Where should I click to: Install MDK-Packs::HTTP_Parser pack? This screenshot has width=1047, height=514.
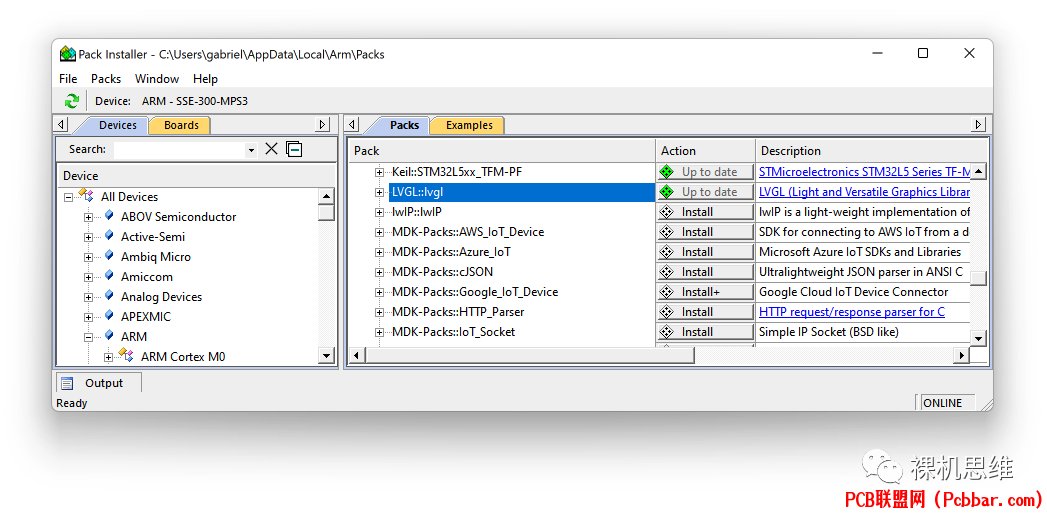click(705, 312)
